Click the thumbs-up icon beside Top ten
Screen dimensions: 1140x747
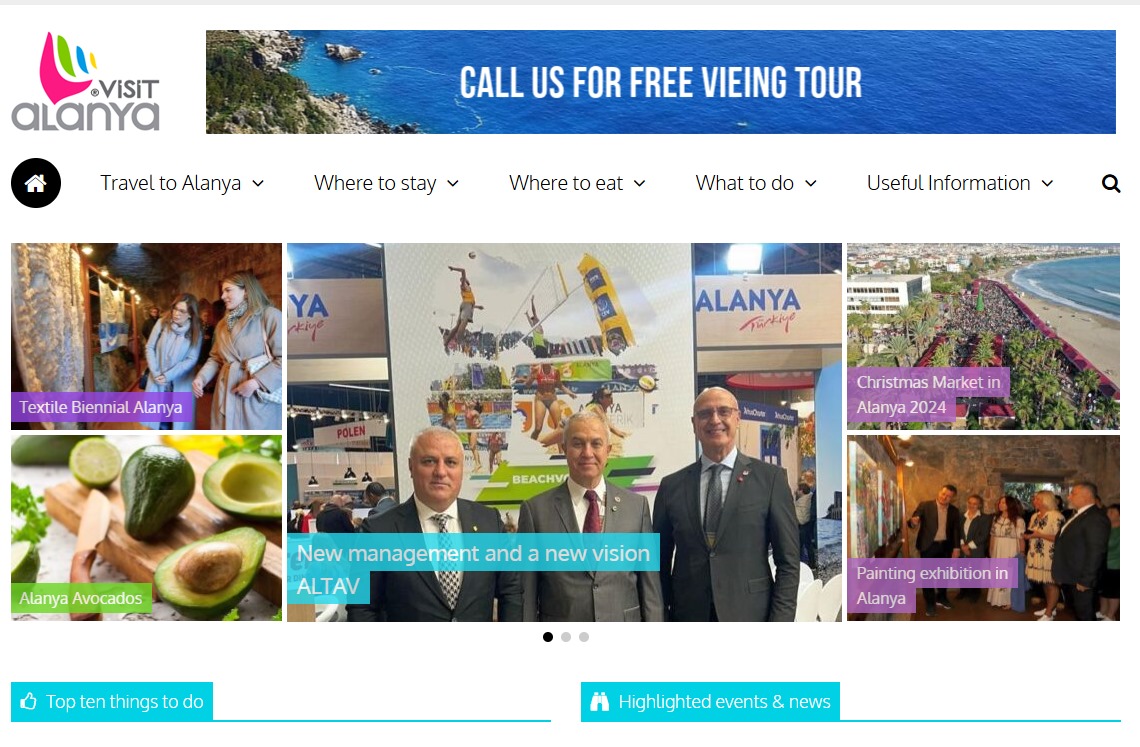[x=28, y=701]
